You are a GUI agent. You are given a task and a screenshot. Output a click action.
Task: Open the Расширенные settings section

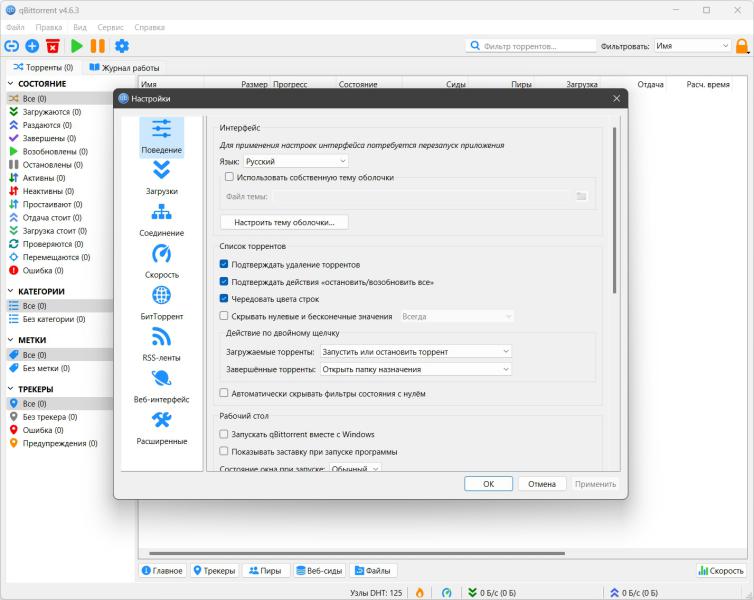tap(162, 428)
